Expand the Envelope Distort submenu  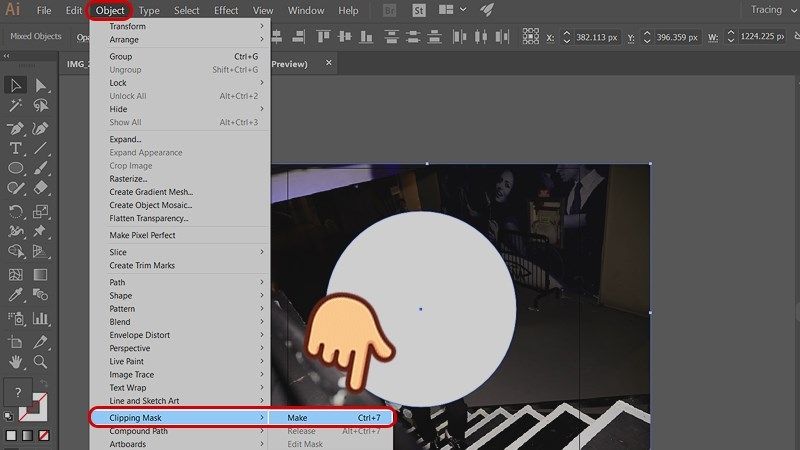coord(180,335)
